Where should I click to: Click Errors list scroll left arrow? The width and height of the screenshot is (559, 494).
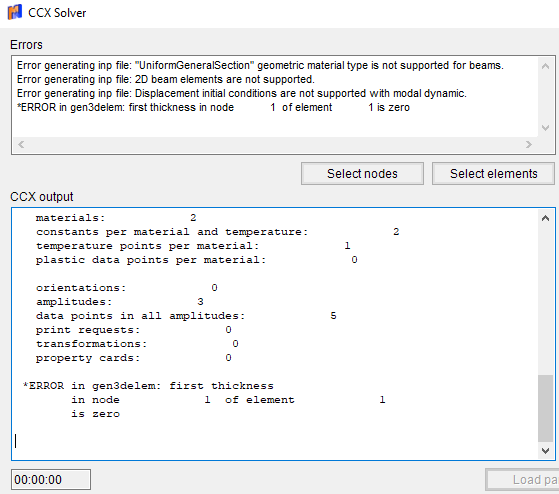pyautogui.click(x=21, y=144)
